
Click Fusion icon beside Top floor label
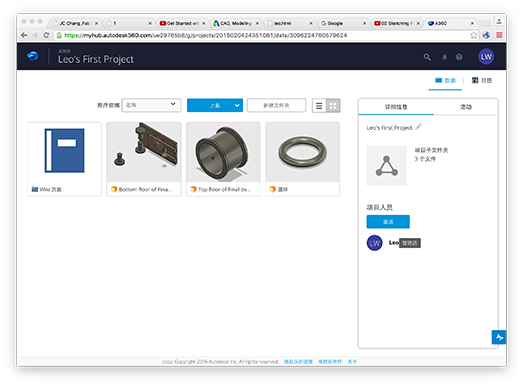coord(193,189)
